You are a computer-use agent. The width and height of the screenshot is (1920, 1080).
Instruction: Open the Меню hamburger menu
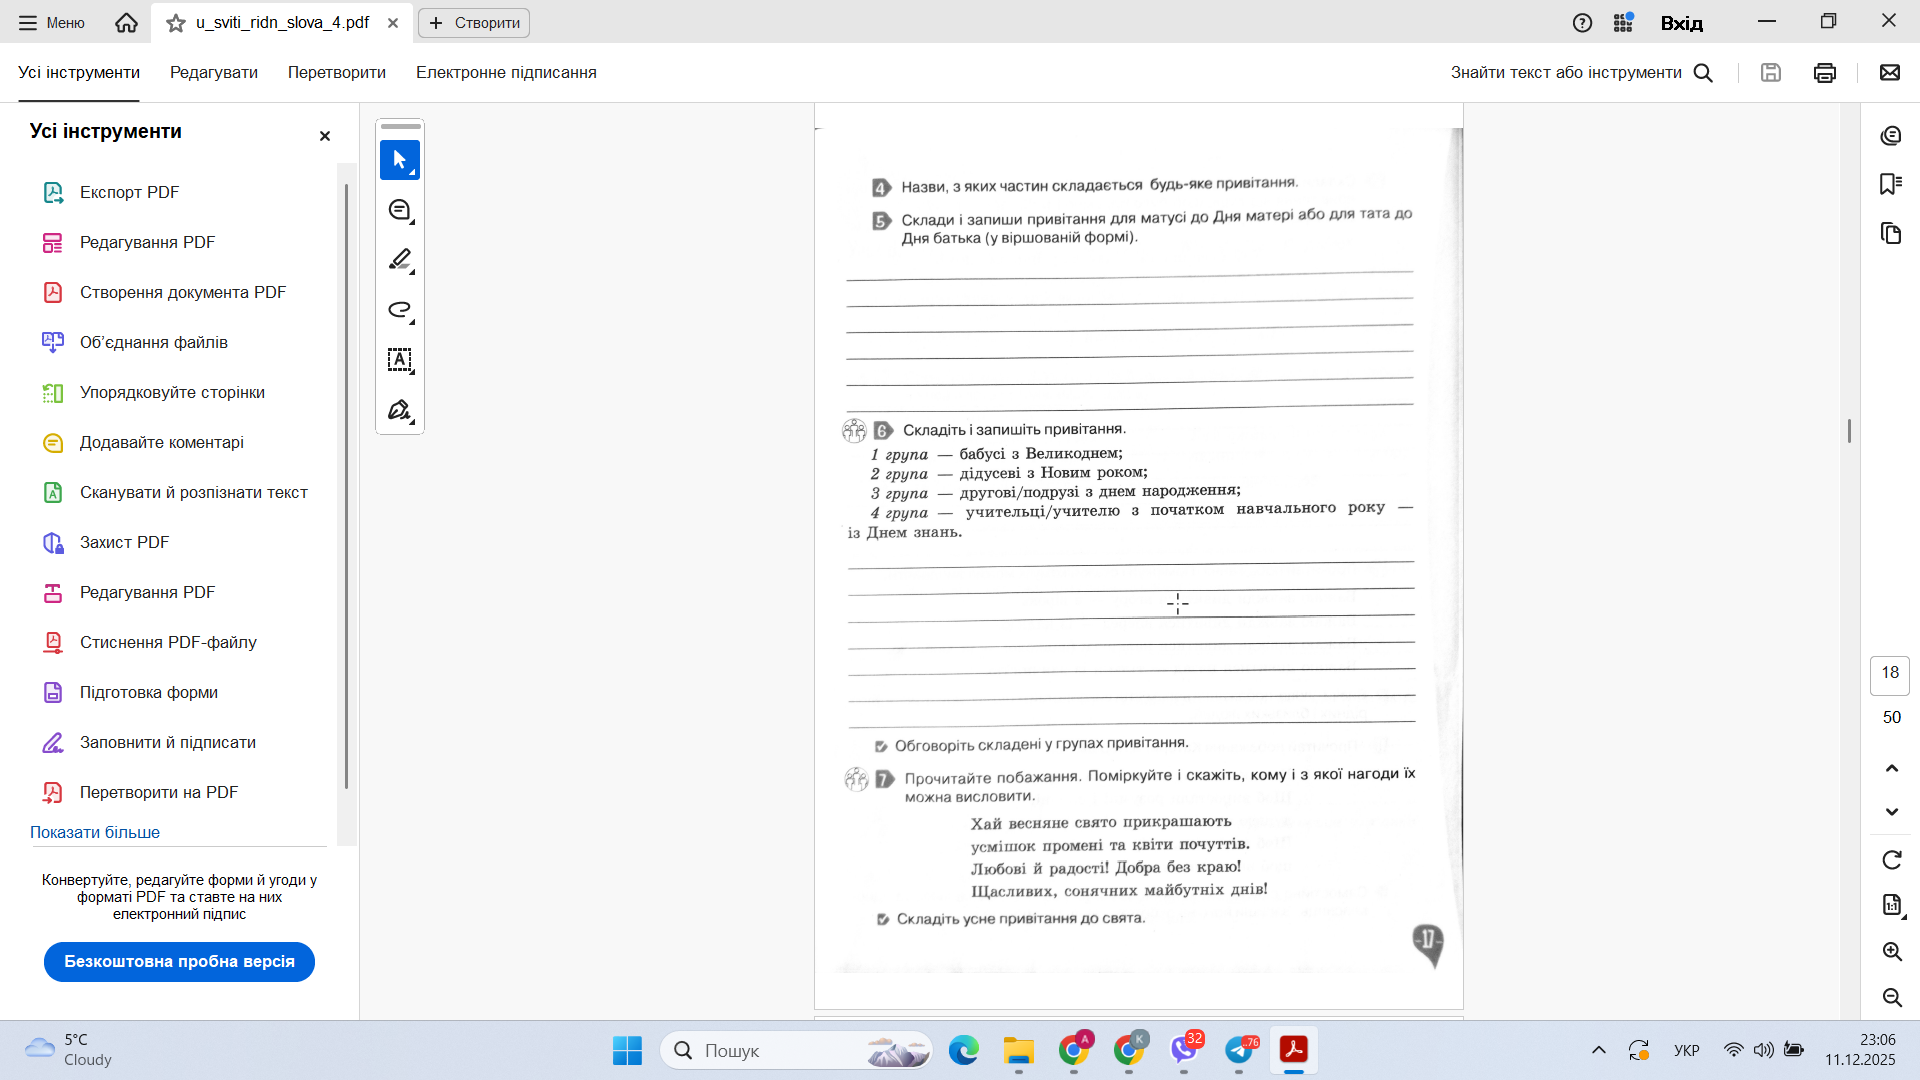point(51,23)
